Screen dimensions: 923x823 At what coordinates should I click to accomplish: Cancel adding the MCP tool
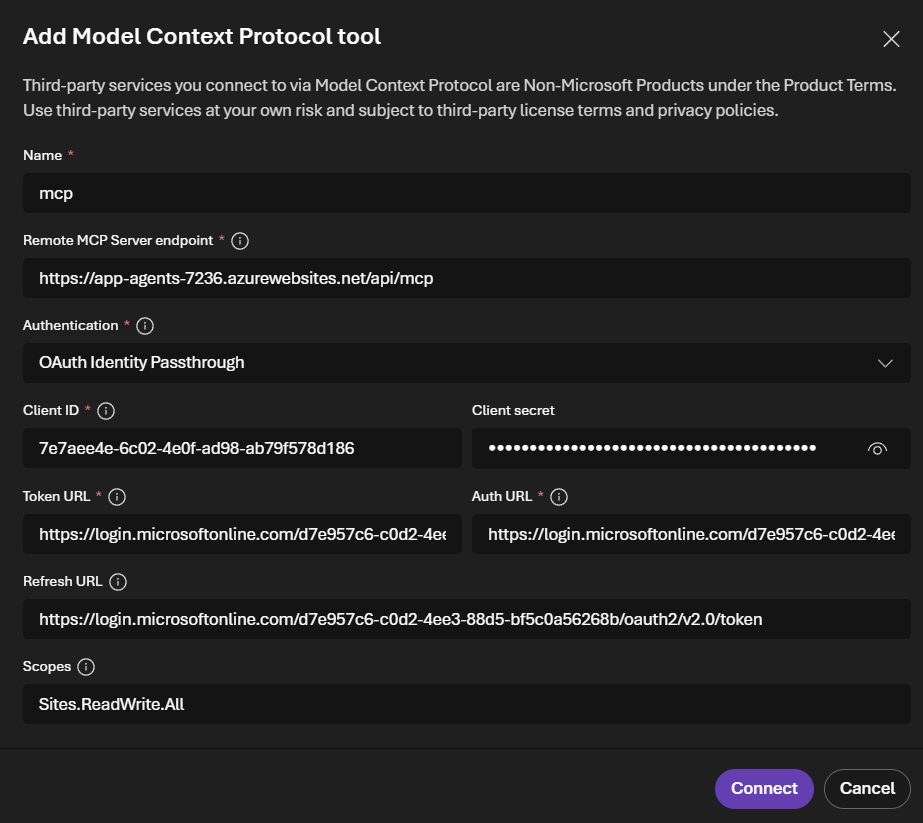click(x=867, y=788)
